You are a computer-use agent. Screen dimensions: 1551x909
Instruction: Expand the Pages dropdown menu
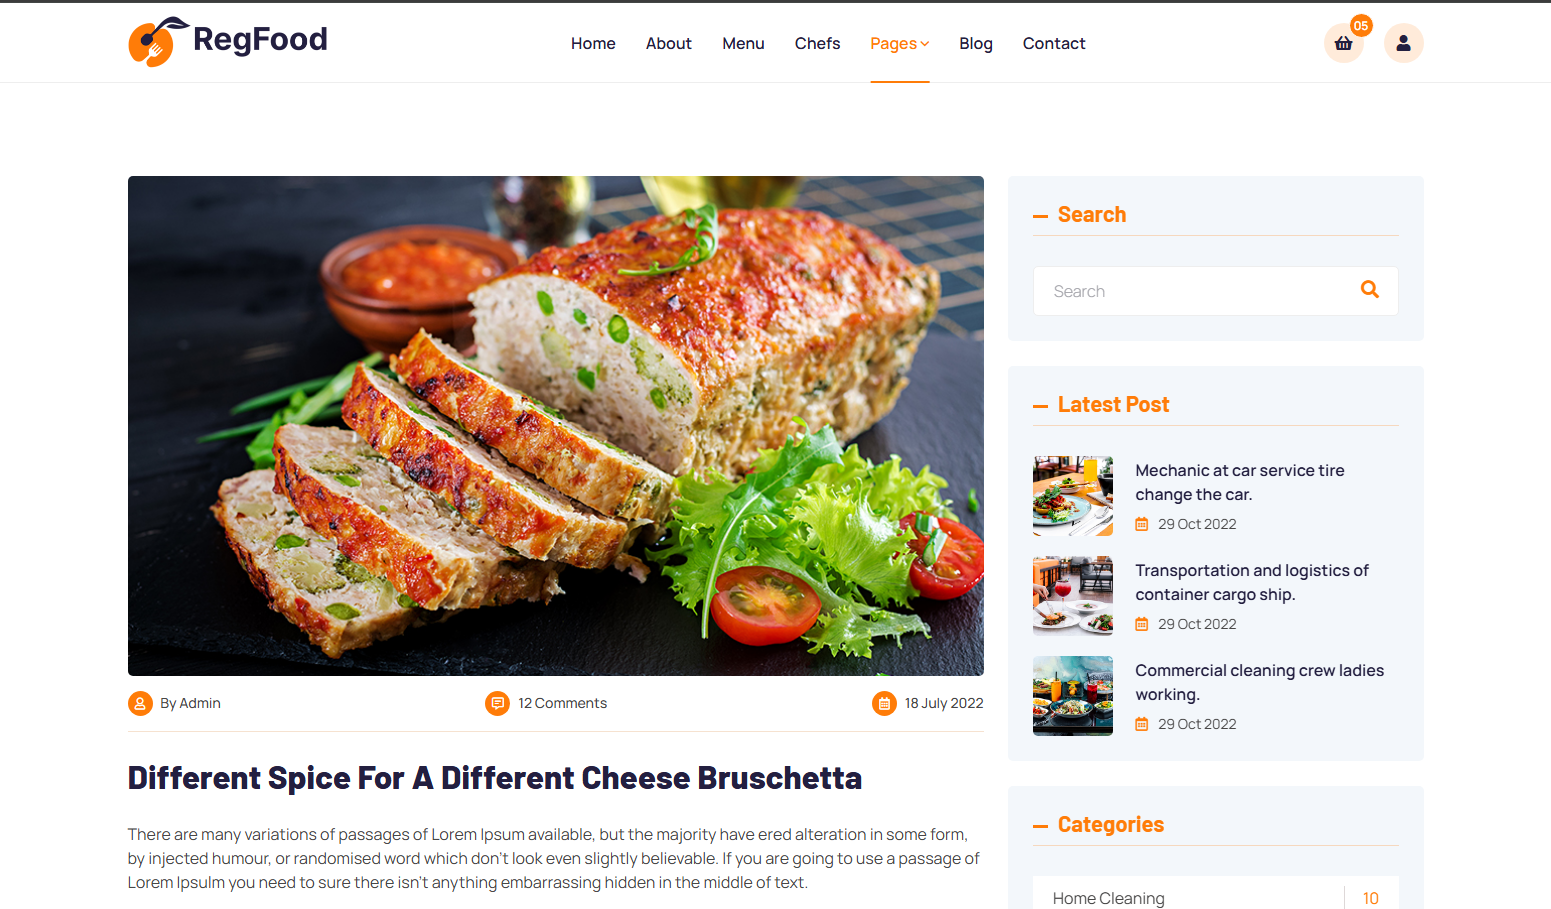(x=899, y=43)
